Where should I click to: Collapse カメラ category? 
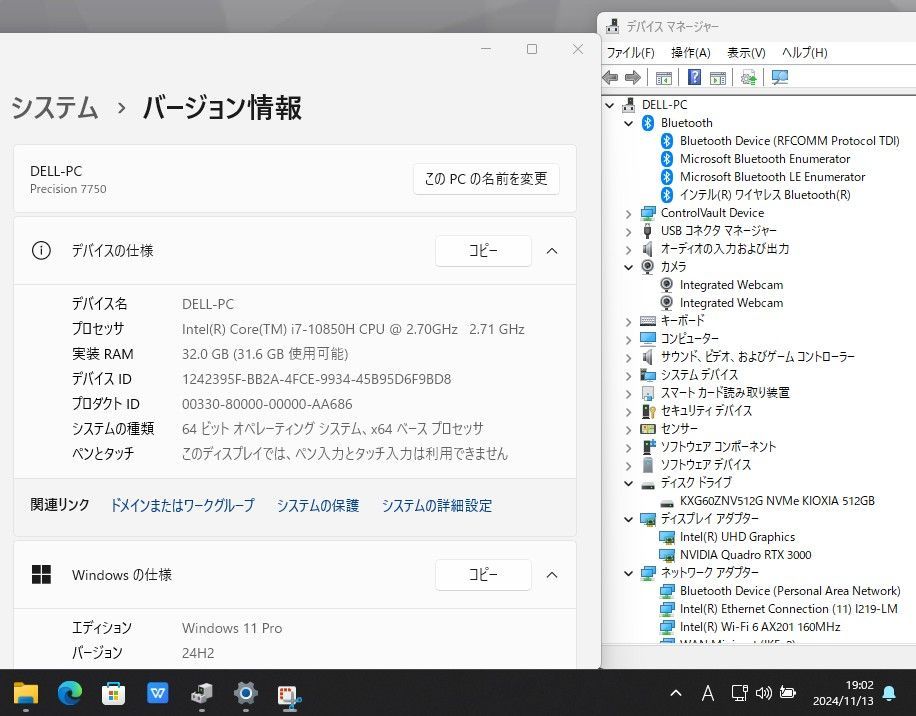tap(629, 267)
